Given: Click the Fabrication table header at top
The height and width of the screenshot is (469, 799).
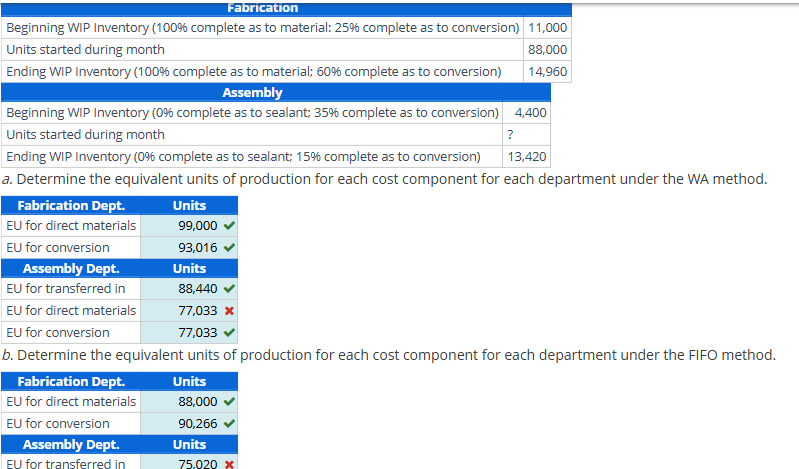Looking at the screenshot, I should 286,9.
